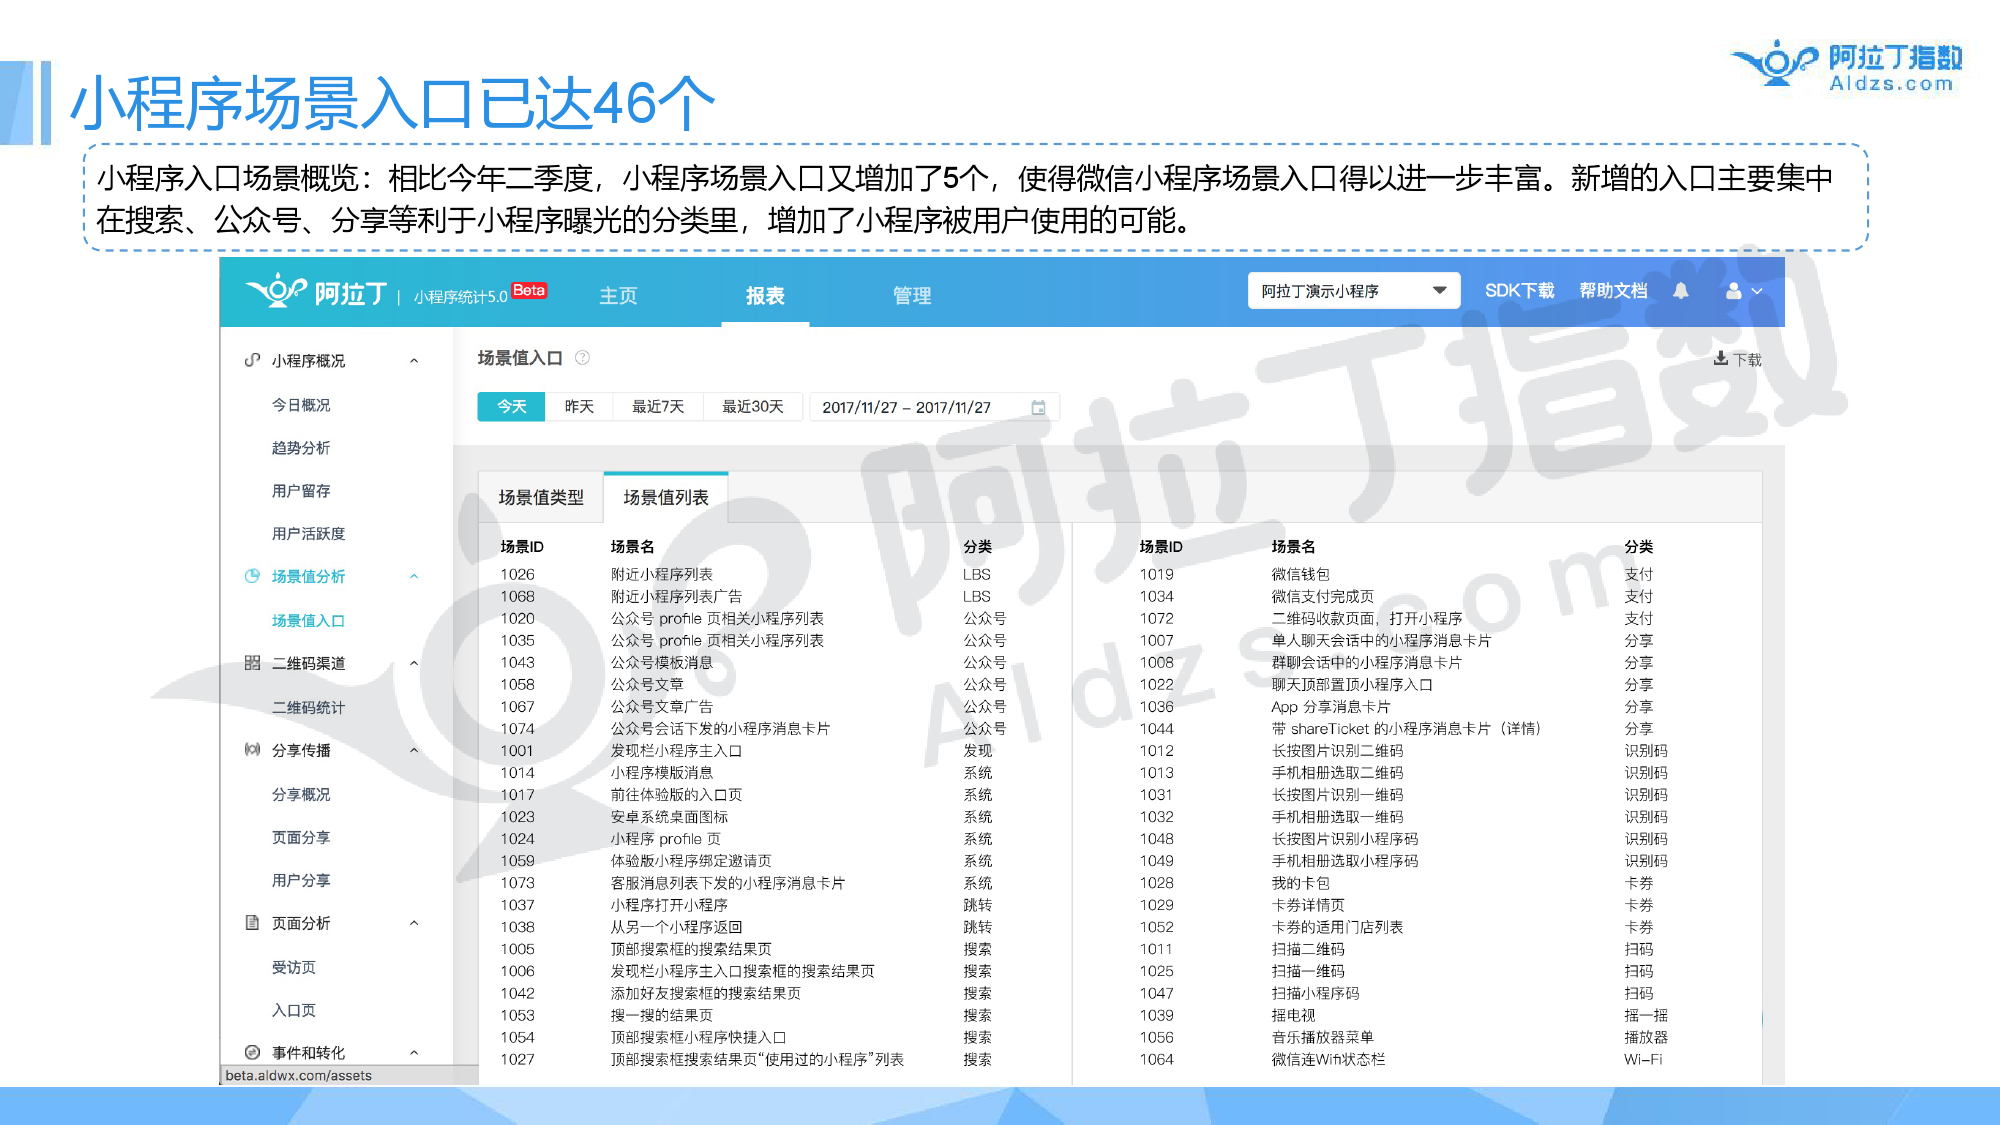The width and height of the screenshot is (2000, 1125).
Task: Click the 场景值分析 pie chart icon
Action: (252, 576)
